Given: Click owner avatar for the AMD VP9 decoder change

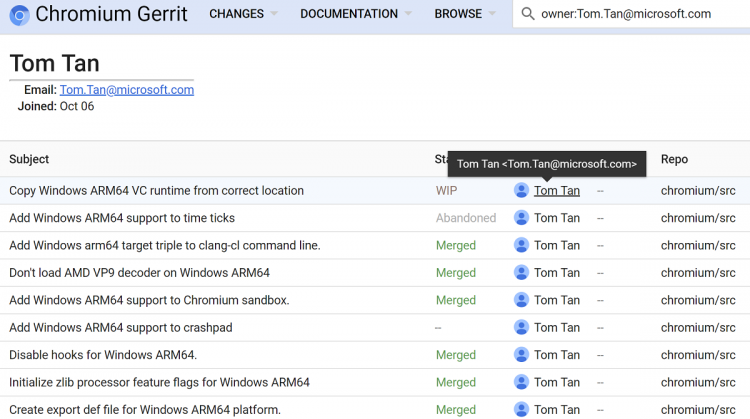Looking at the screenshot, I should pyautogui.click(x=521, y=272).
